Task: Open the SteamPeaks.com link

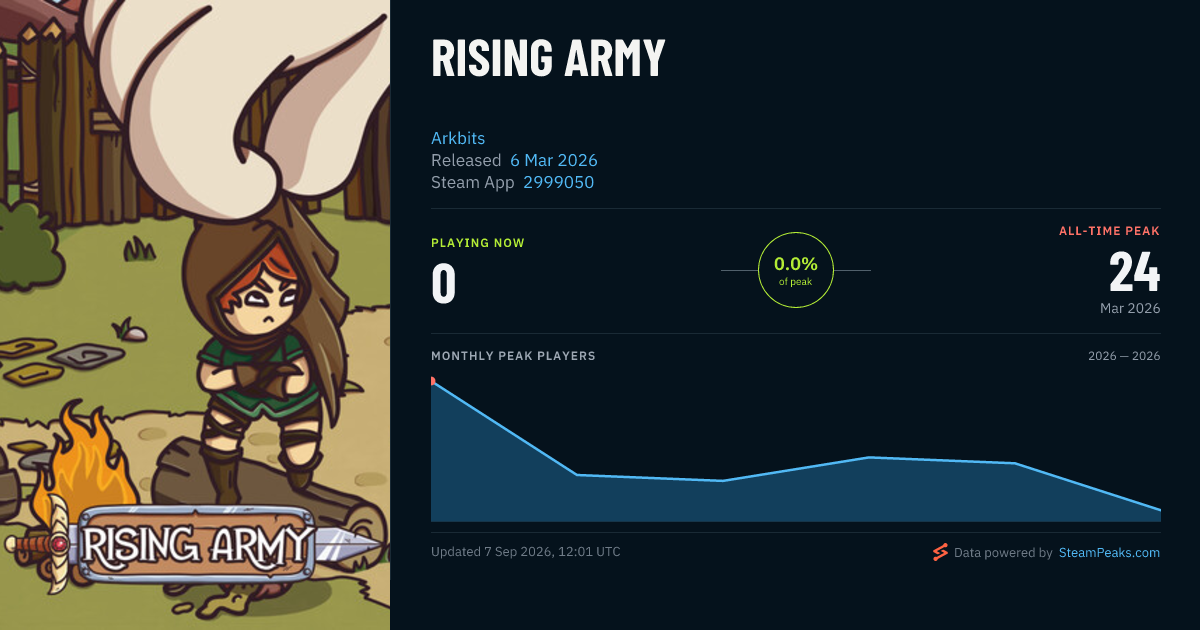Action: click(1109, 552)
